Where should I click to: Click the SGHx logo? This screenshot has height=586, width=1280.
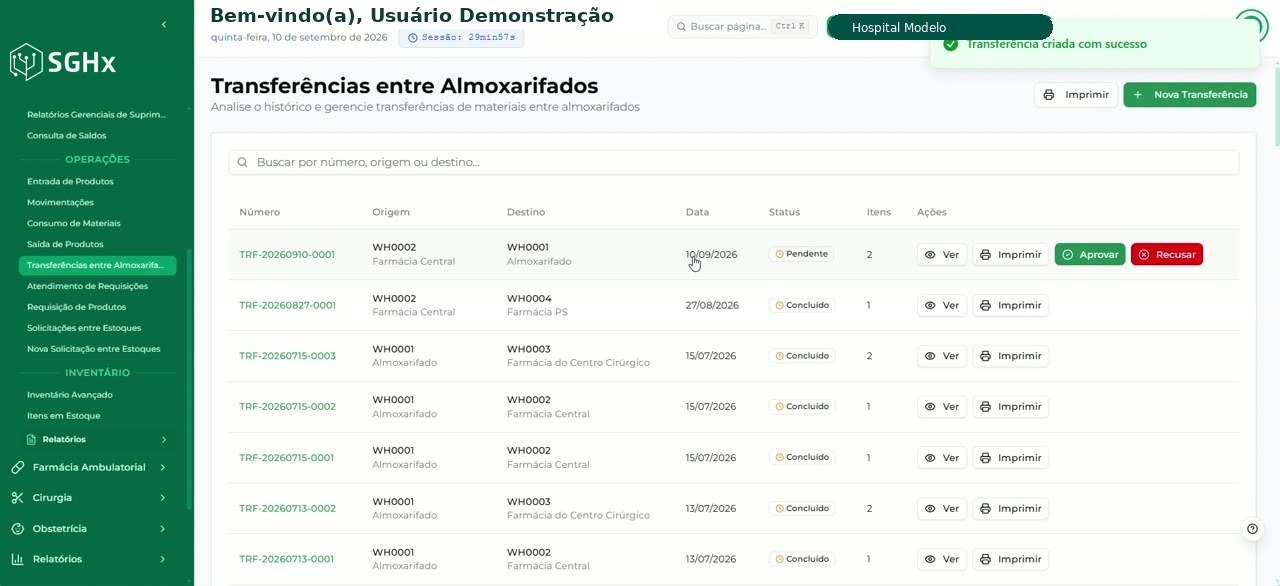(x=63, y=62)
